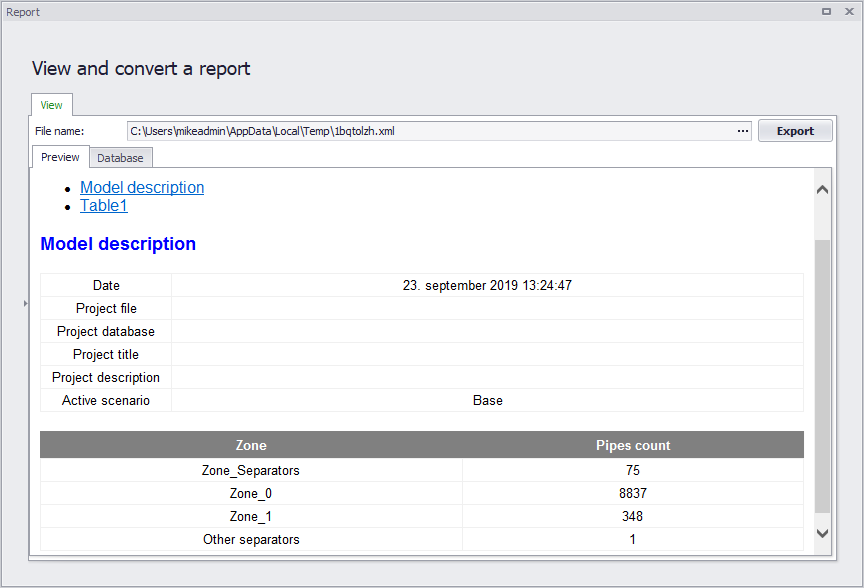
Task: Close the Report window
Action: click(x=849, y=12)
